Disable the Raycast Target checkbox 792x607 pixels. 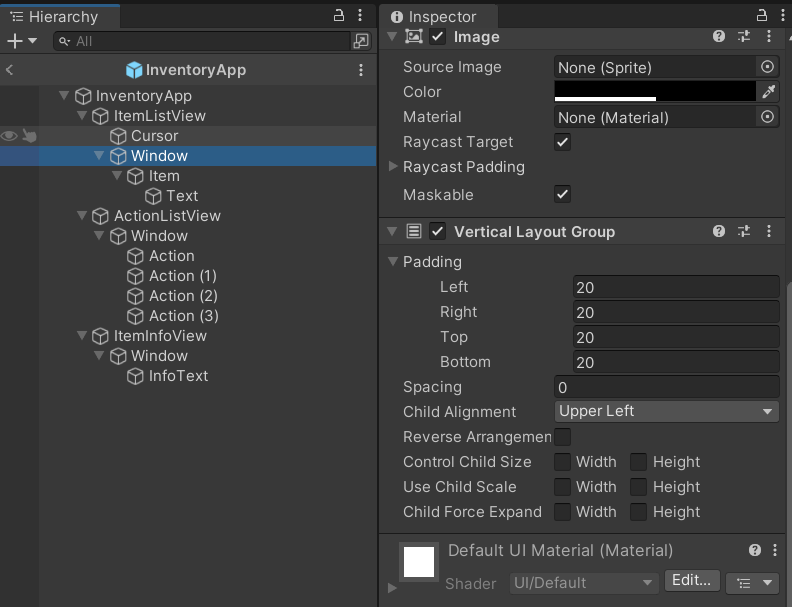click(x=563, y=142)
